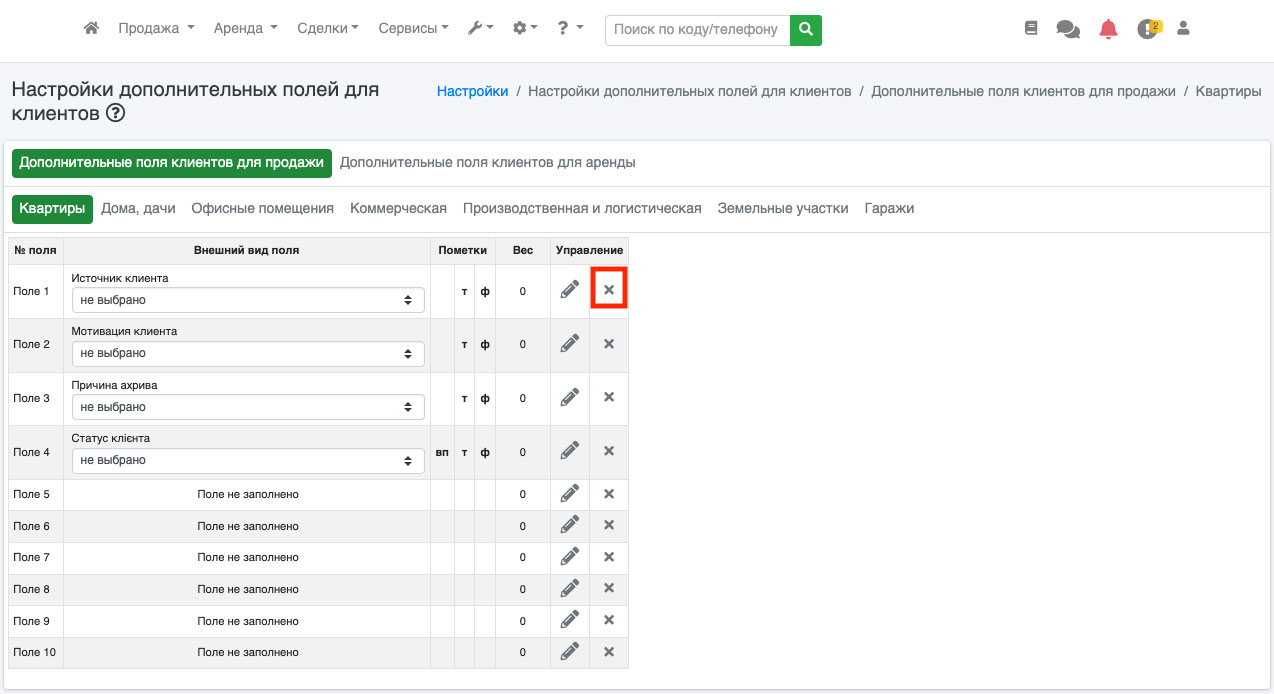Click pencil icon for Поле 4
The height and width of the screenshot is (694, 1274).
570,451
